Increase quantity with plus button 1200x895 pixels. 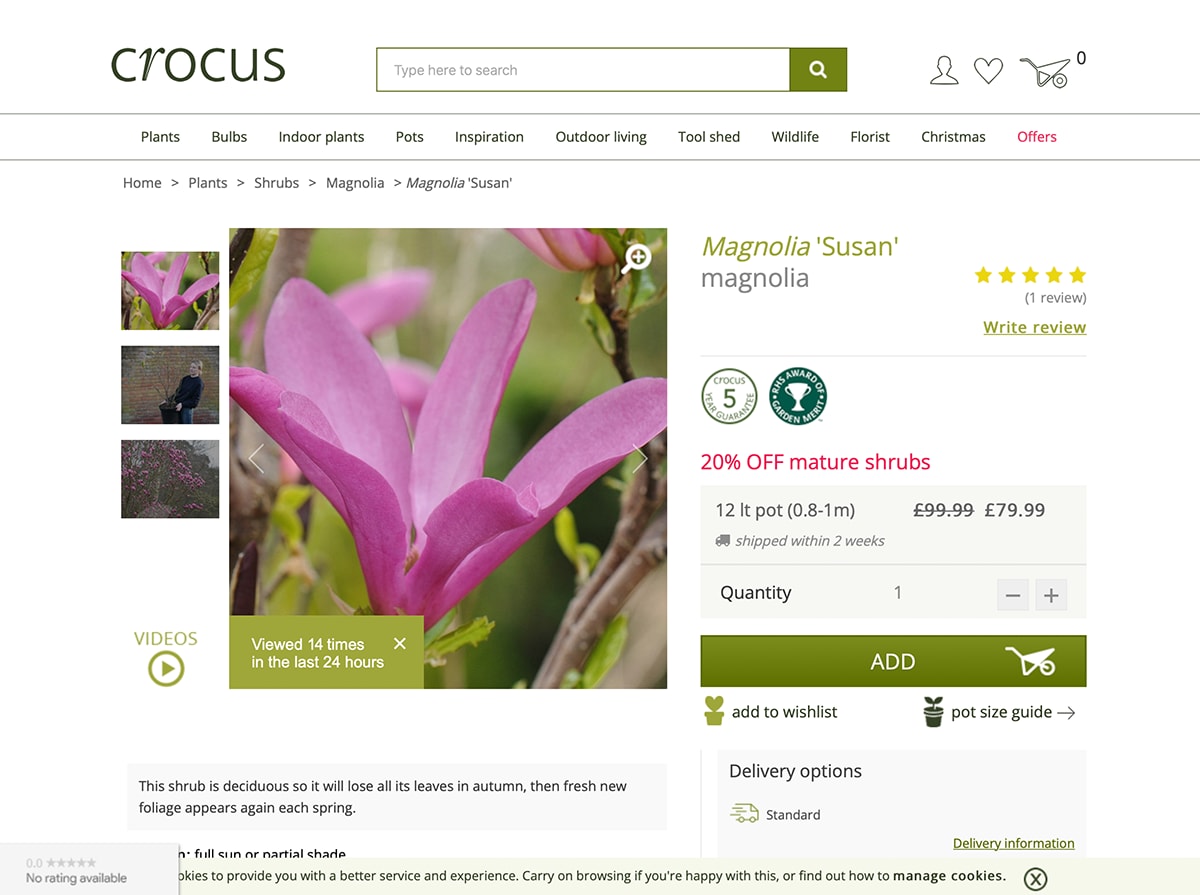tap(1051, 595)
